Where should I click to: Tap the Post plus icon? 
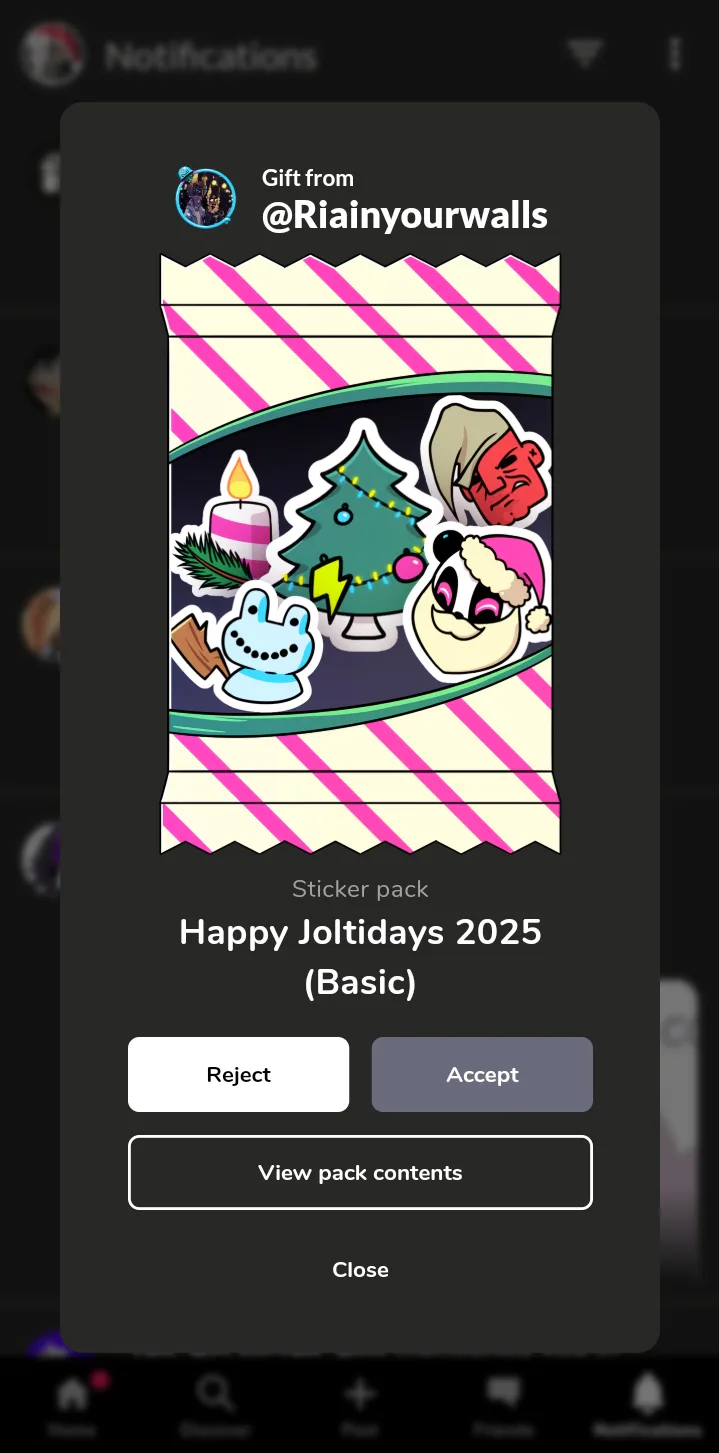tap(360, 1402)
